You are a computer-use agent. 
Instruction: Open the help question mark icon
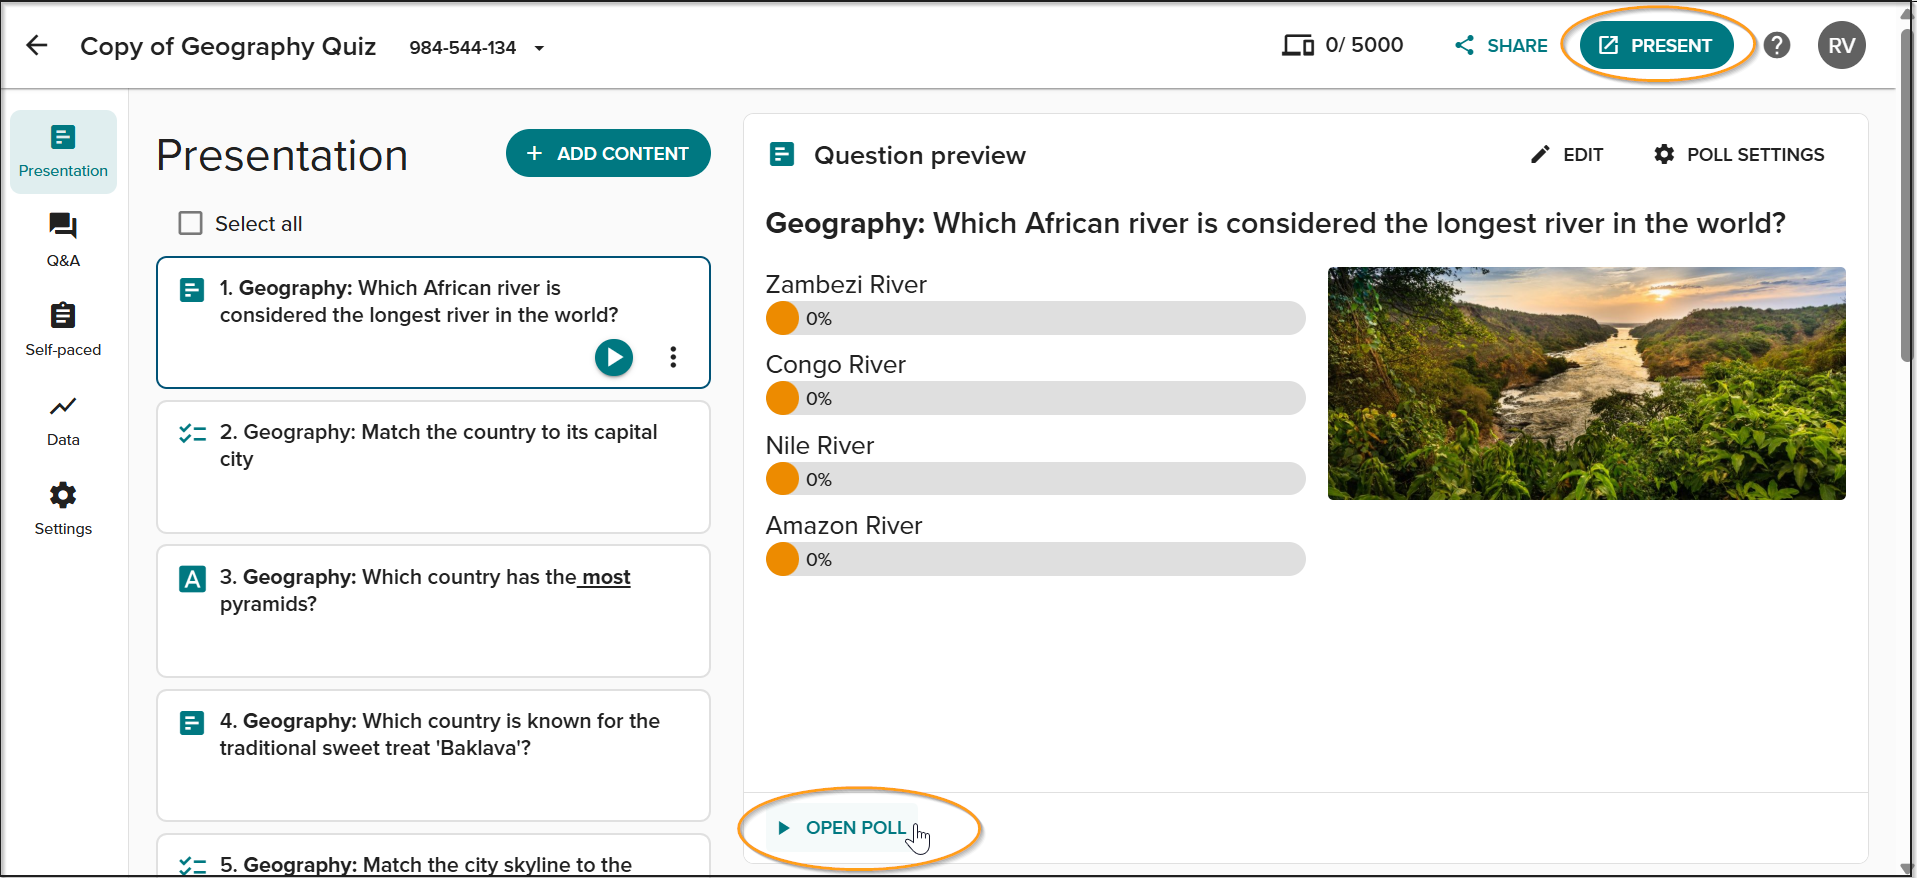[x=1777, y=45]
